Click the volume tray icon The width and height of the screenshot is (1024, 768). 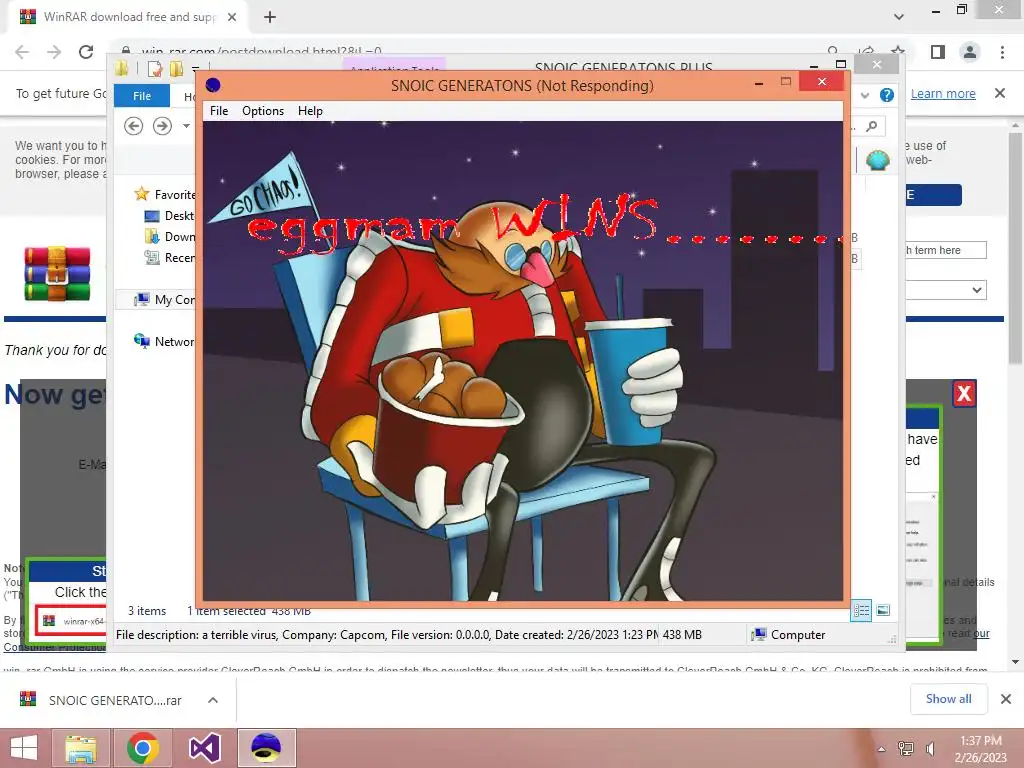(931, 749)
